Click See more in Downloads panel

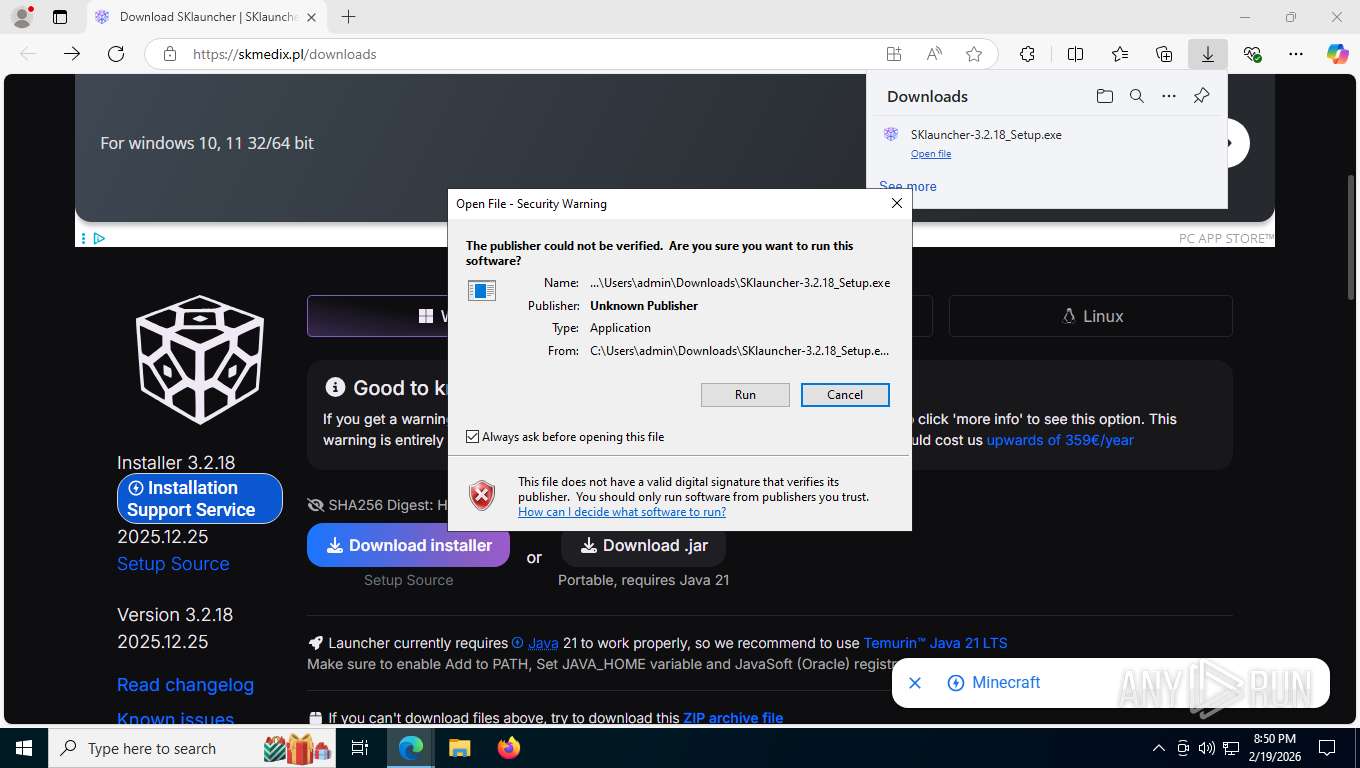point(908,186)
